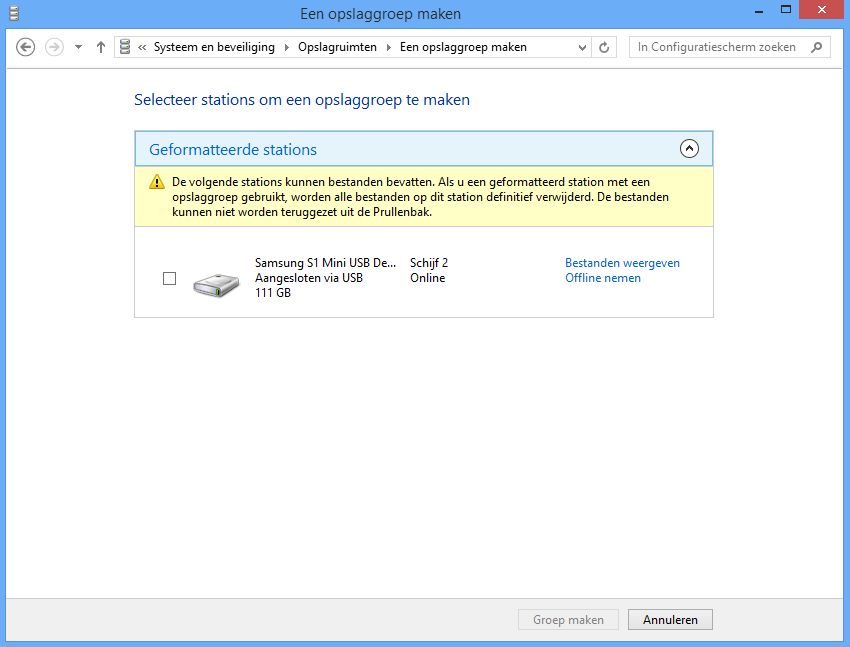Click the forward navigation arrow
The image size is (850, 647).
pos(54,47)
